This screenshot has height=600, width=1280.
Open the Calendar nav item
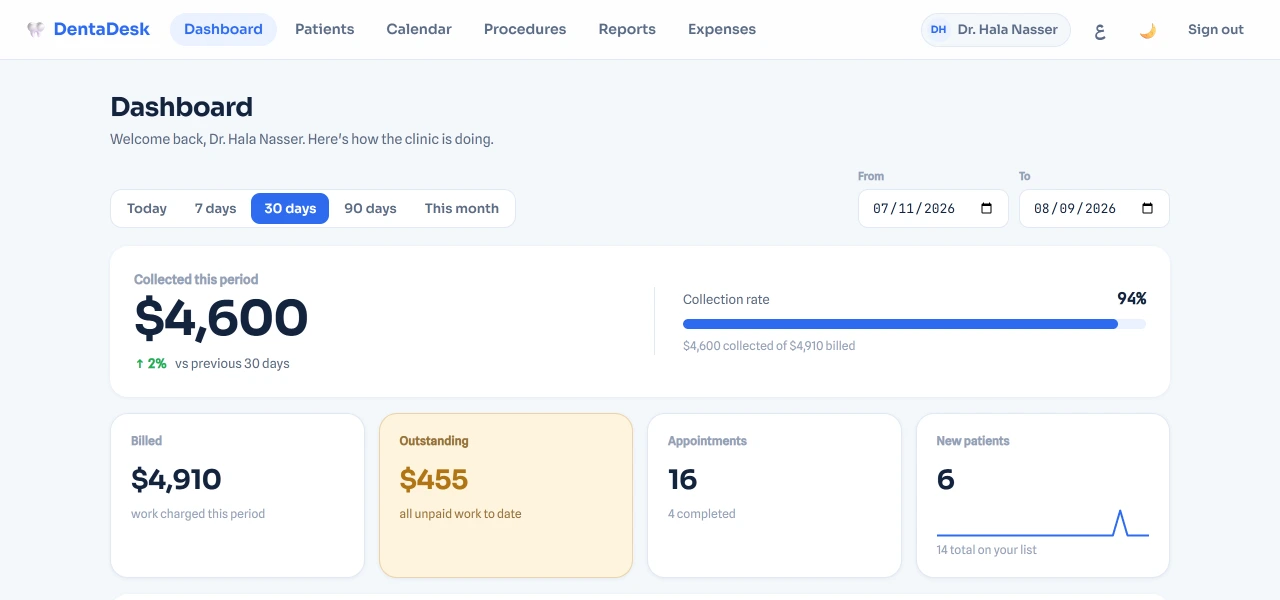(419, 29)
